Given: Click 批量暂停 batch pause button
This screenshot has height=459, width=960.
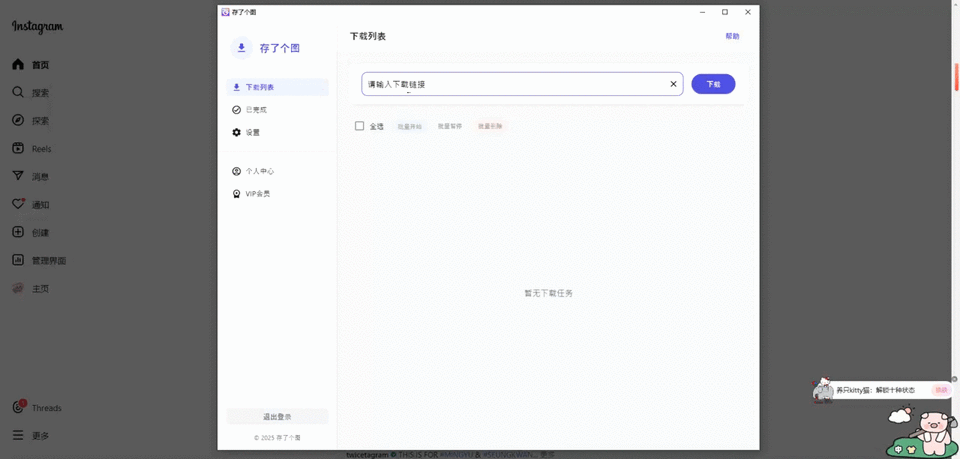Looking at the screenshot, I should 449,127.
